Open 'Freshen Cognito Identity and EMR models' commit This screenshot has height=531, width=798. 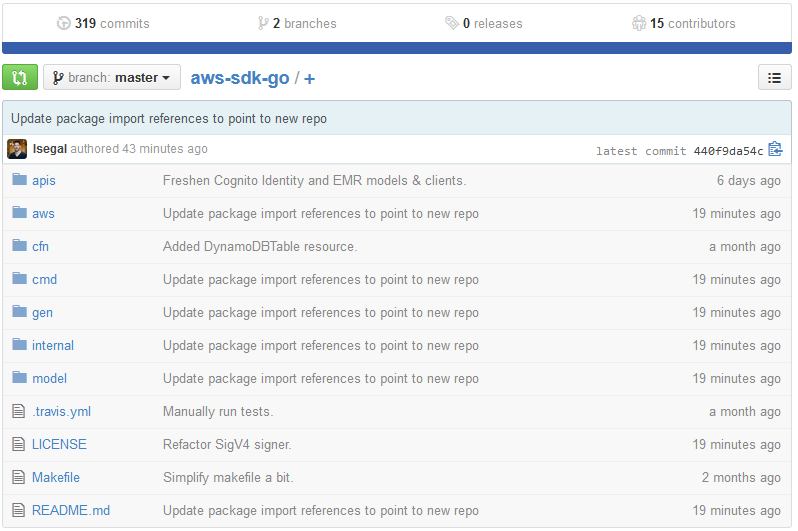pos(315,181)
